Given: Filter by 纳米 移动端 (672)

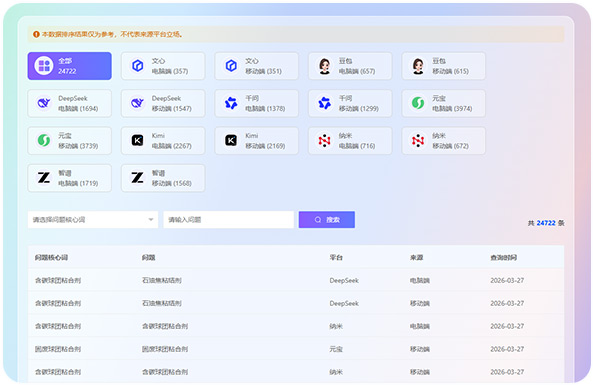Looking at the screenshot, I should point(443,141).
